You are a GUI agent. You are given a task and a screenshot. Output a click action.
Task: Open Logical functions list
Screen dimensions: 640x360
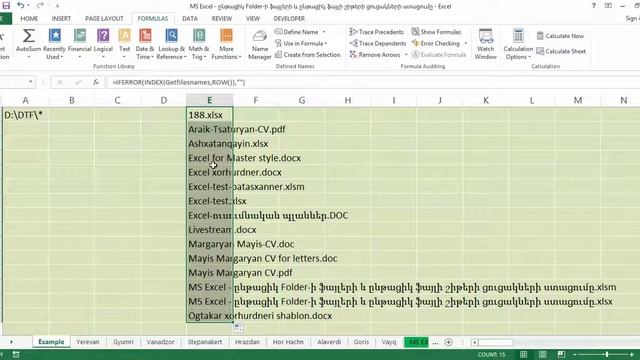[x=103, y=44]
